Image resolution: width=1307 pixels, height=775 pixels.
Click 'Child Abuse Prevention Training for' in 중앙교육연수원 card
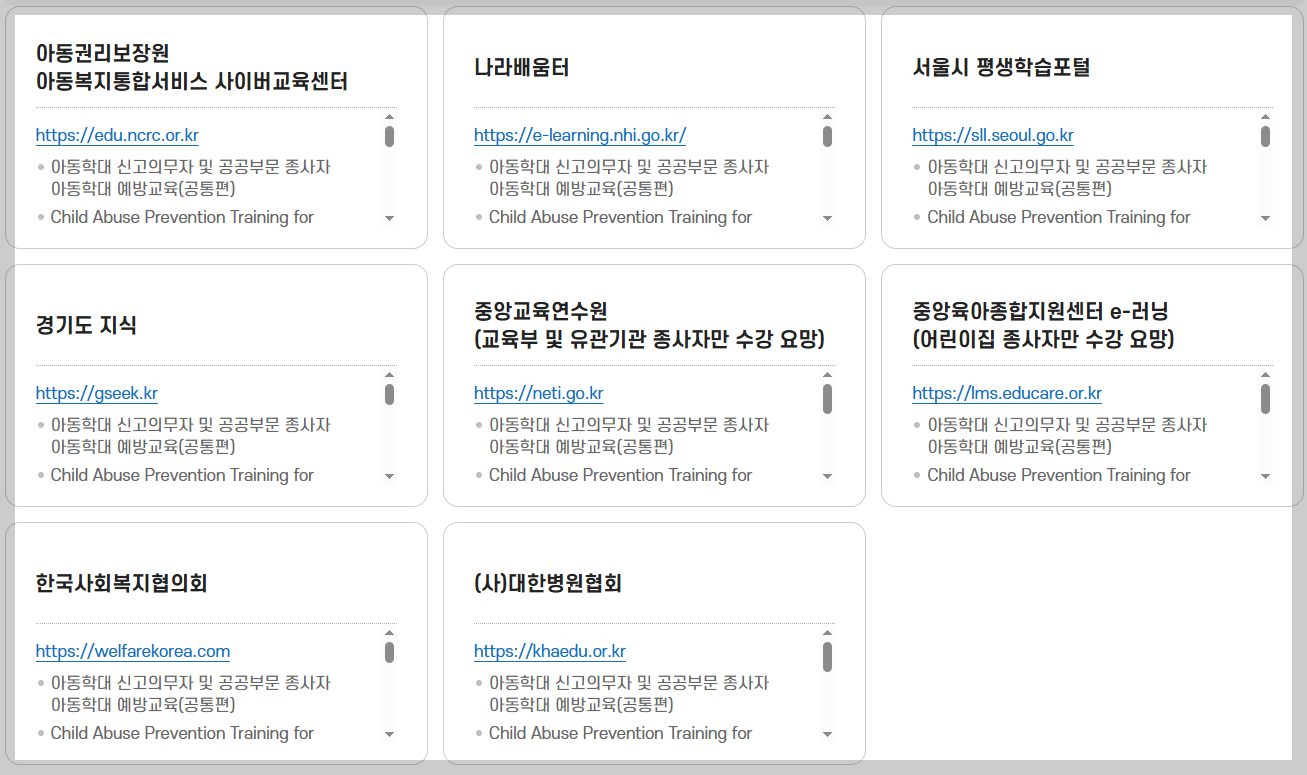pyautogui.click(x=620, y=475)
